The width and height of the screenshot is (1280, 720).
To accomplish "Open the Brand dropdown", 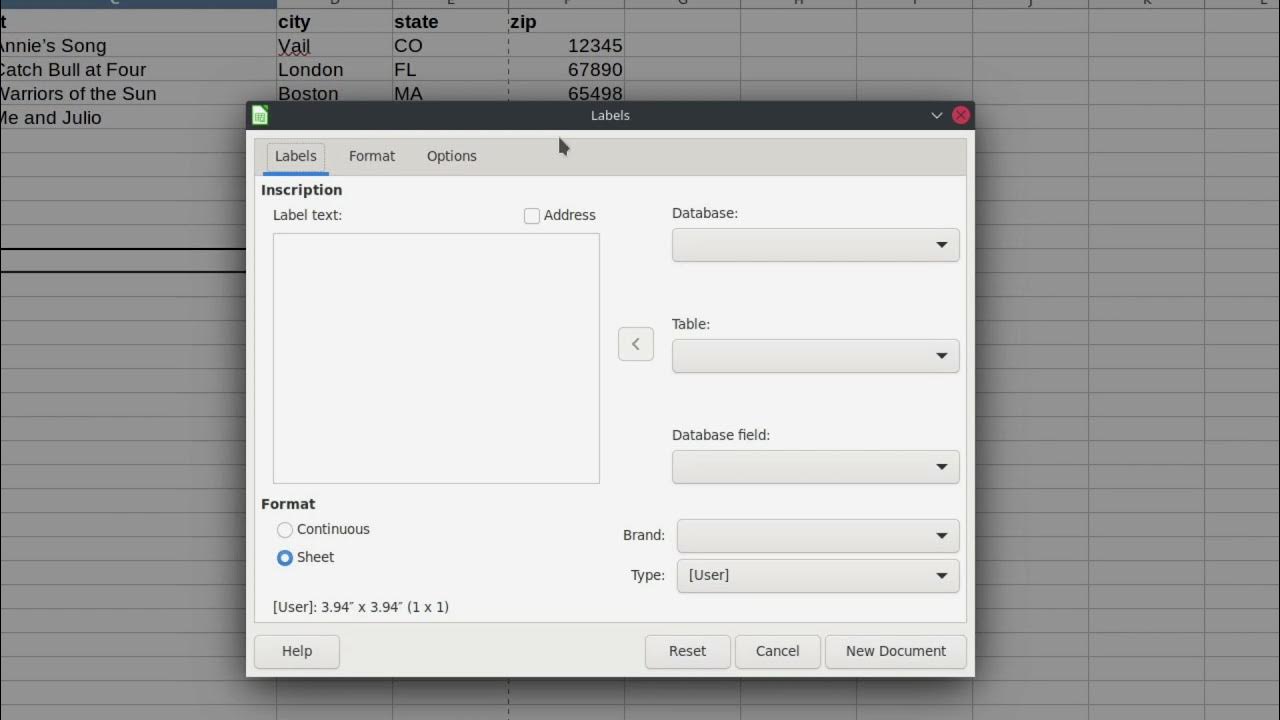I will click(818, 536).
